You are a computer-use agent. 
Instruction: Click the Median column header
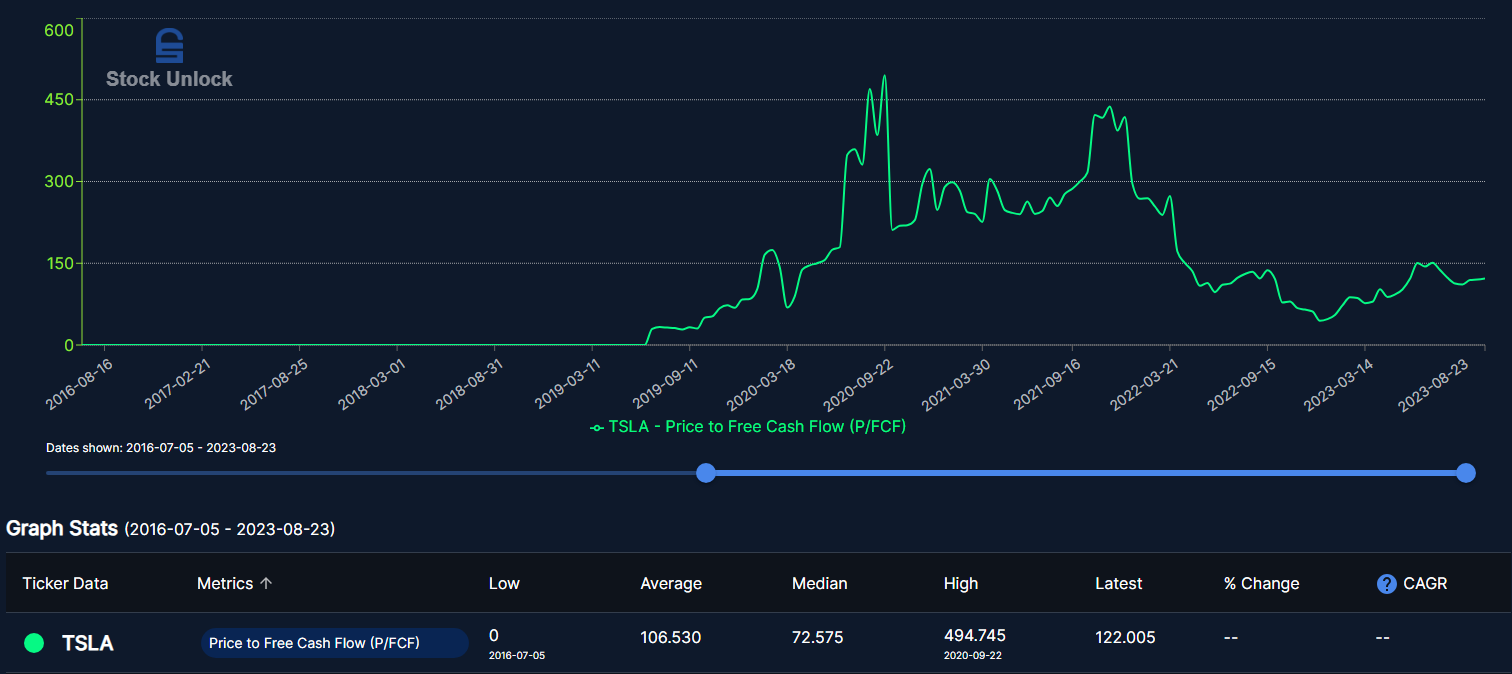[x=820, y=584]
